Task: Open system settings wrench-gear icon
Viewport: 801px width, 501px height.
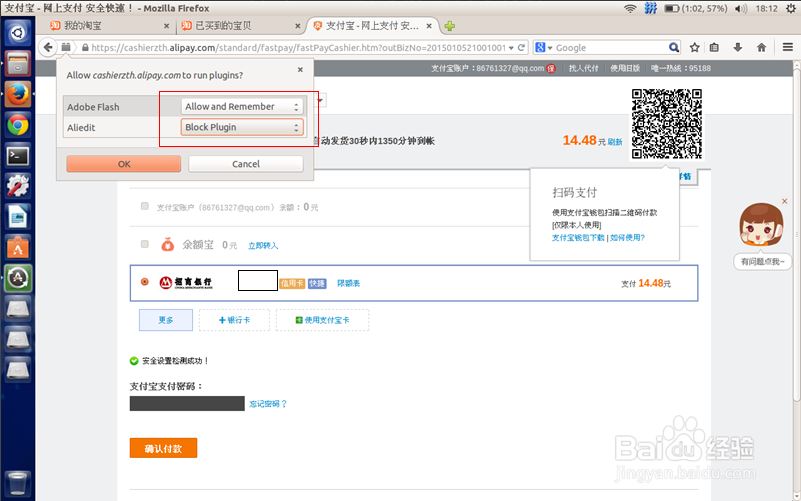Action: [x=17, y=186]
